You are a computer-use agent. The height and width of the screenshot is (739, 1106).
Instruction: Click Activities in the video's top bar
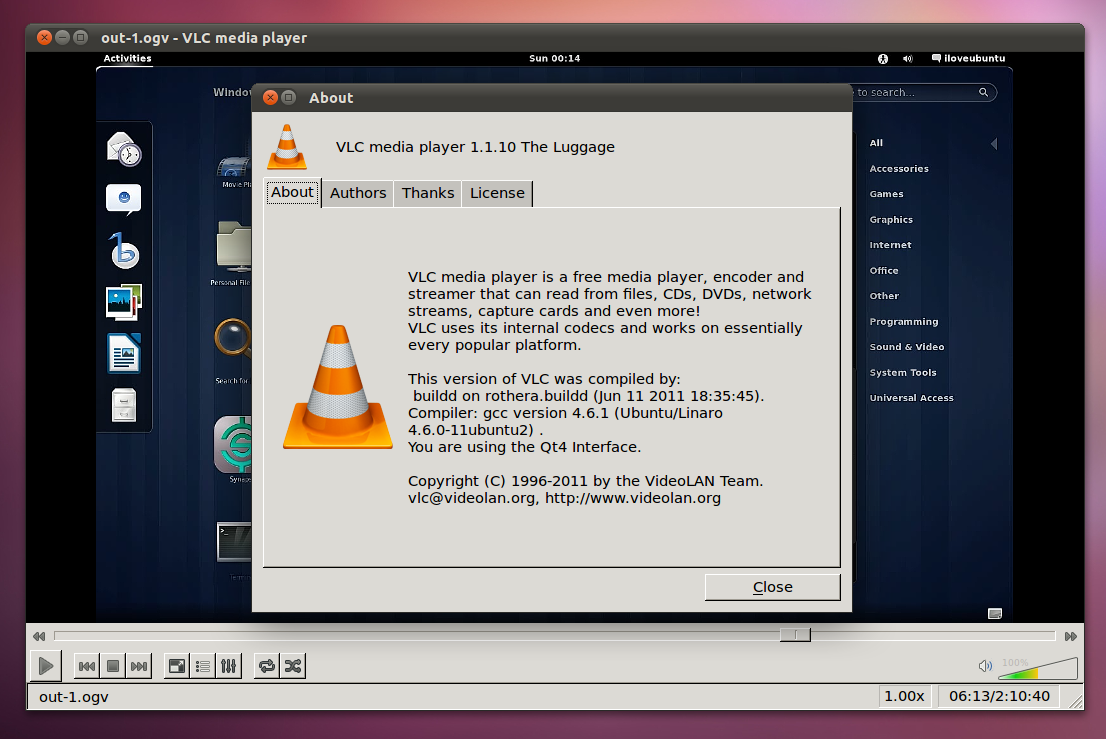click(x=127, y=59)
